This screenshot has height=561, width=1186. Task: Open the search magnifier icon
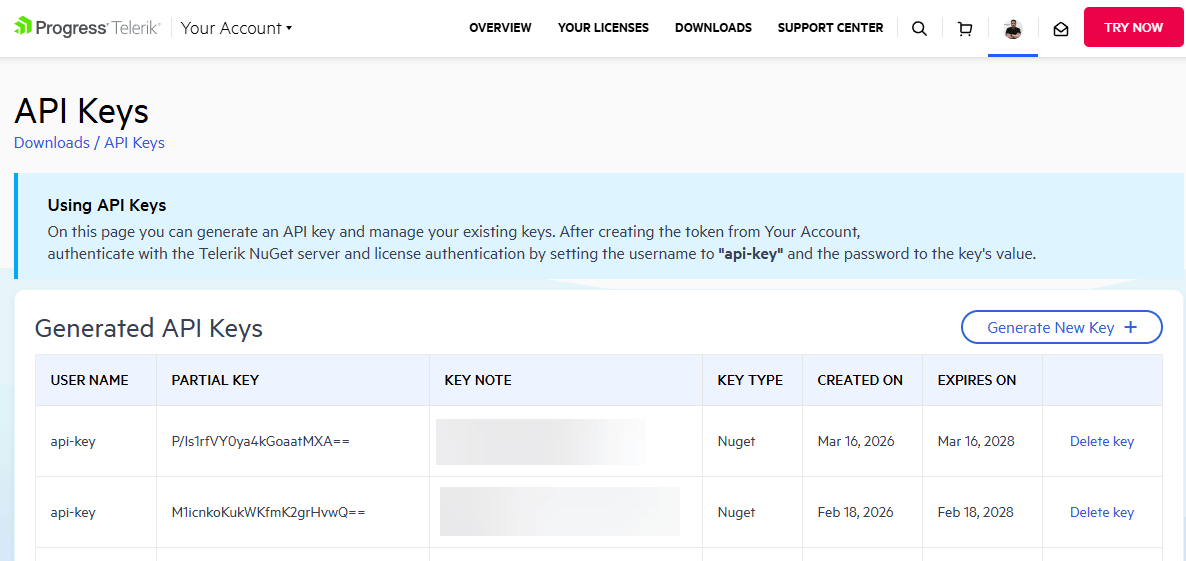pos(919,28)
